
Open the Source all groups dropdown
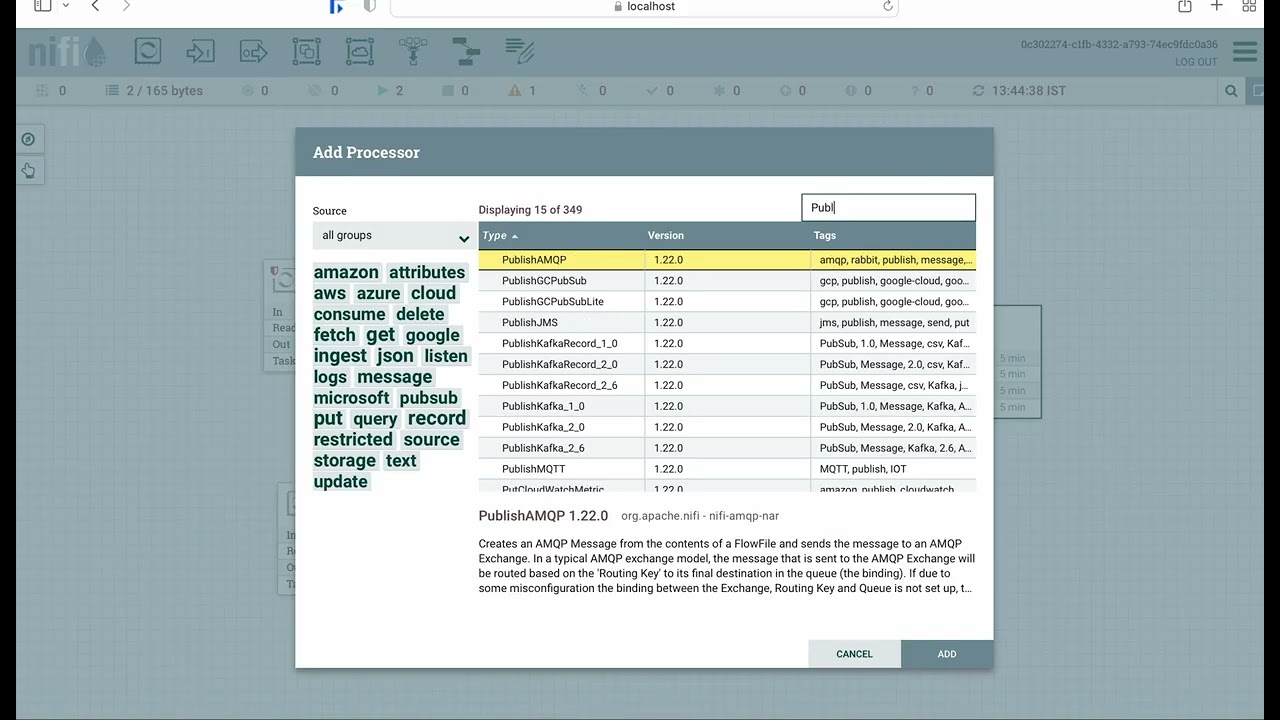[x=392, y=236]
